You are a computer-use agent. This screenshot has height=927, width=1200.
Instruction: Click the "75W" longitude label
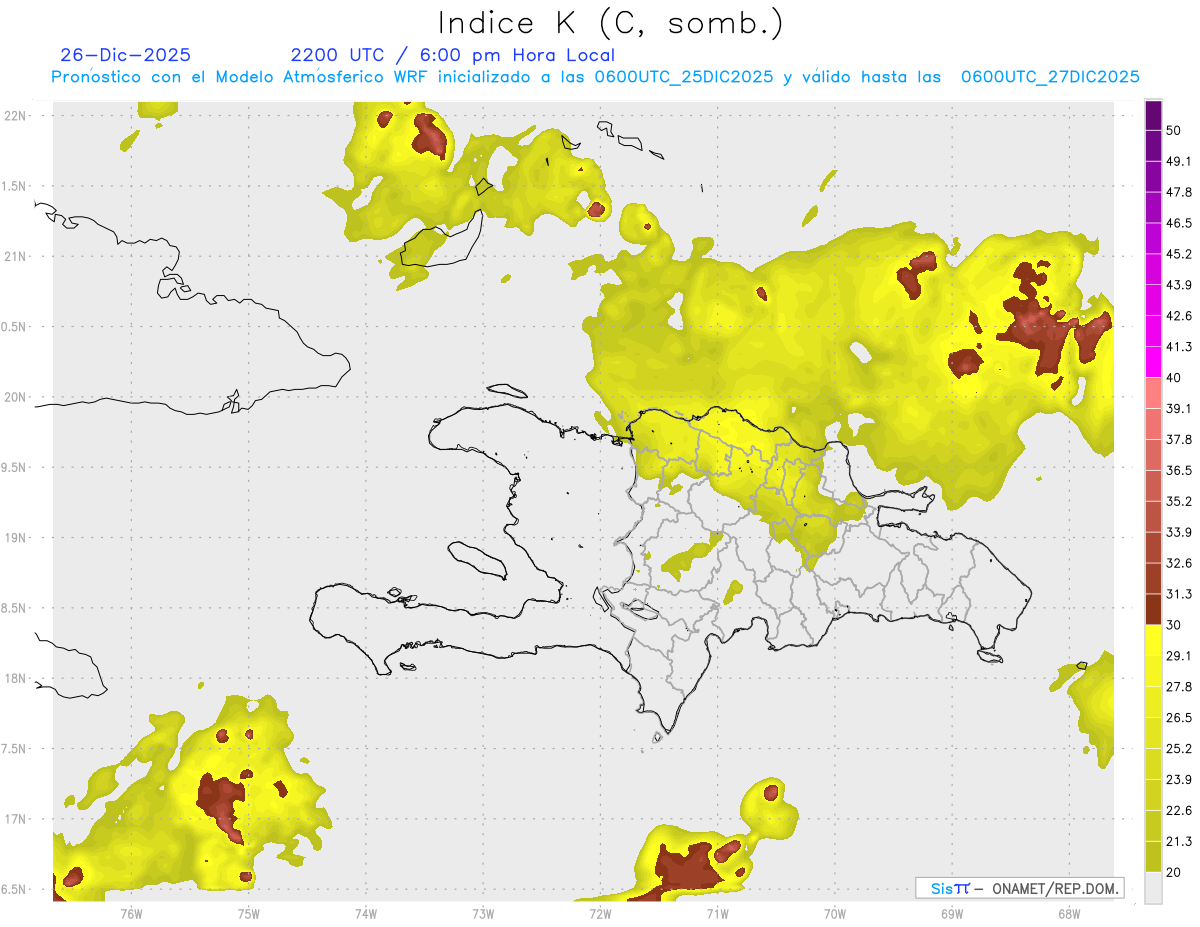(x=248, y=913)
